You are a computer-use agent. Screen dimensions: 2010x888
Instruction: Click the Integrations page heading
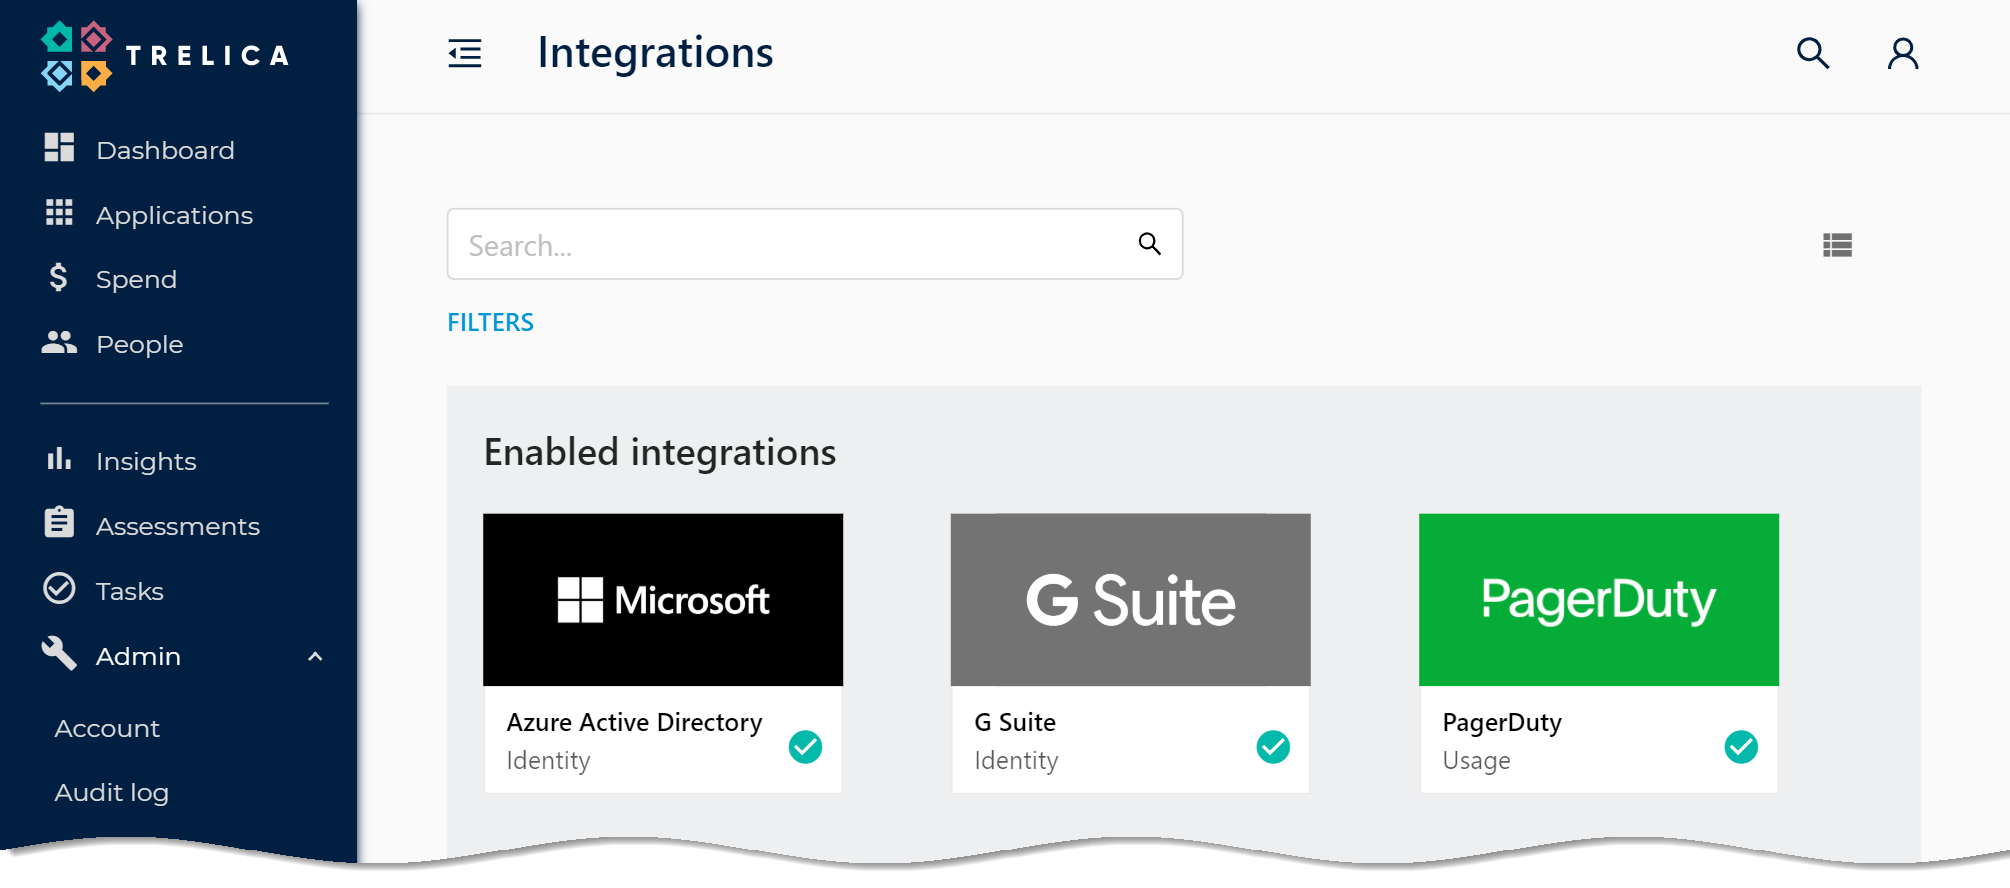click(655, 53)
